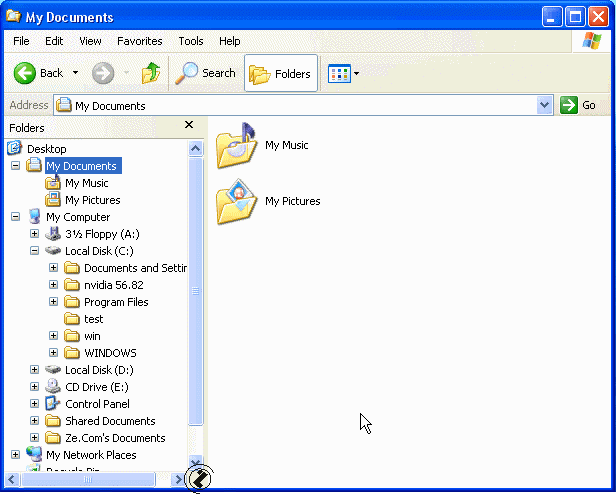Open the File menu
Screen dimensions: 616x494
point(21,41)
